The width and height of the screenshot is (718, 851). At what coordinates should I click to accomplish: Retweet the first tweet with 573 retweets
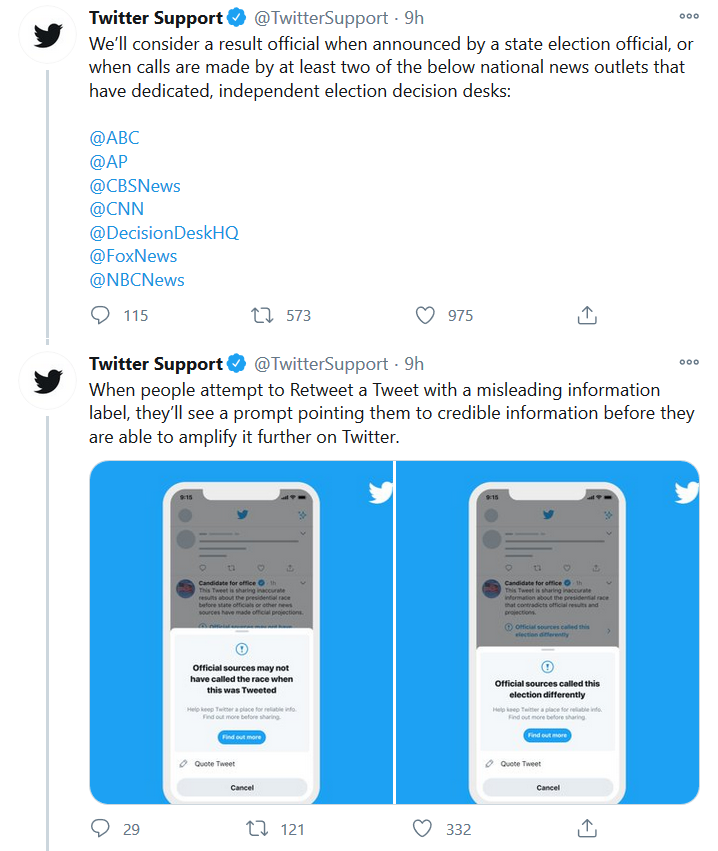(x=262, y=315)
